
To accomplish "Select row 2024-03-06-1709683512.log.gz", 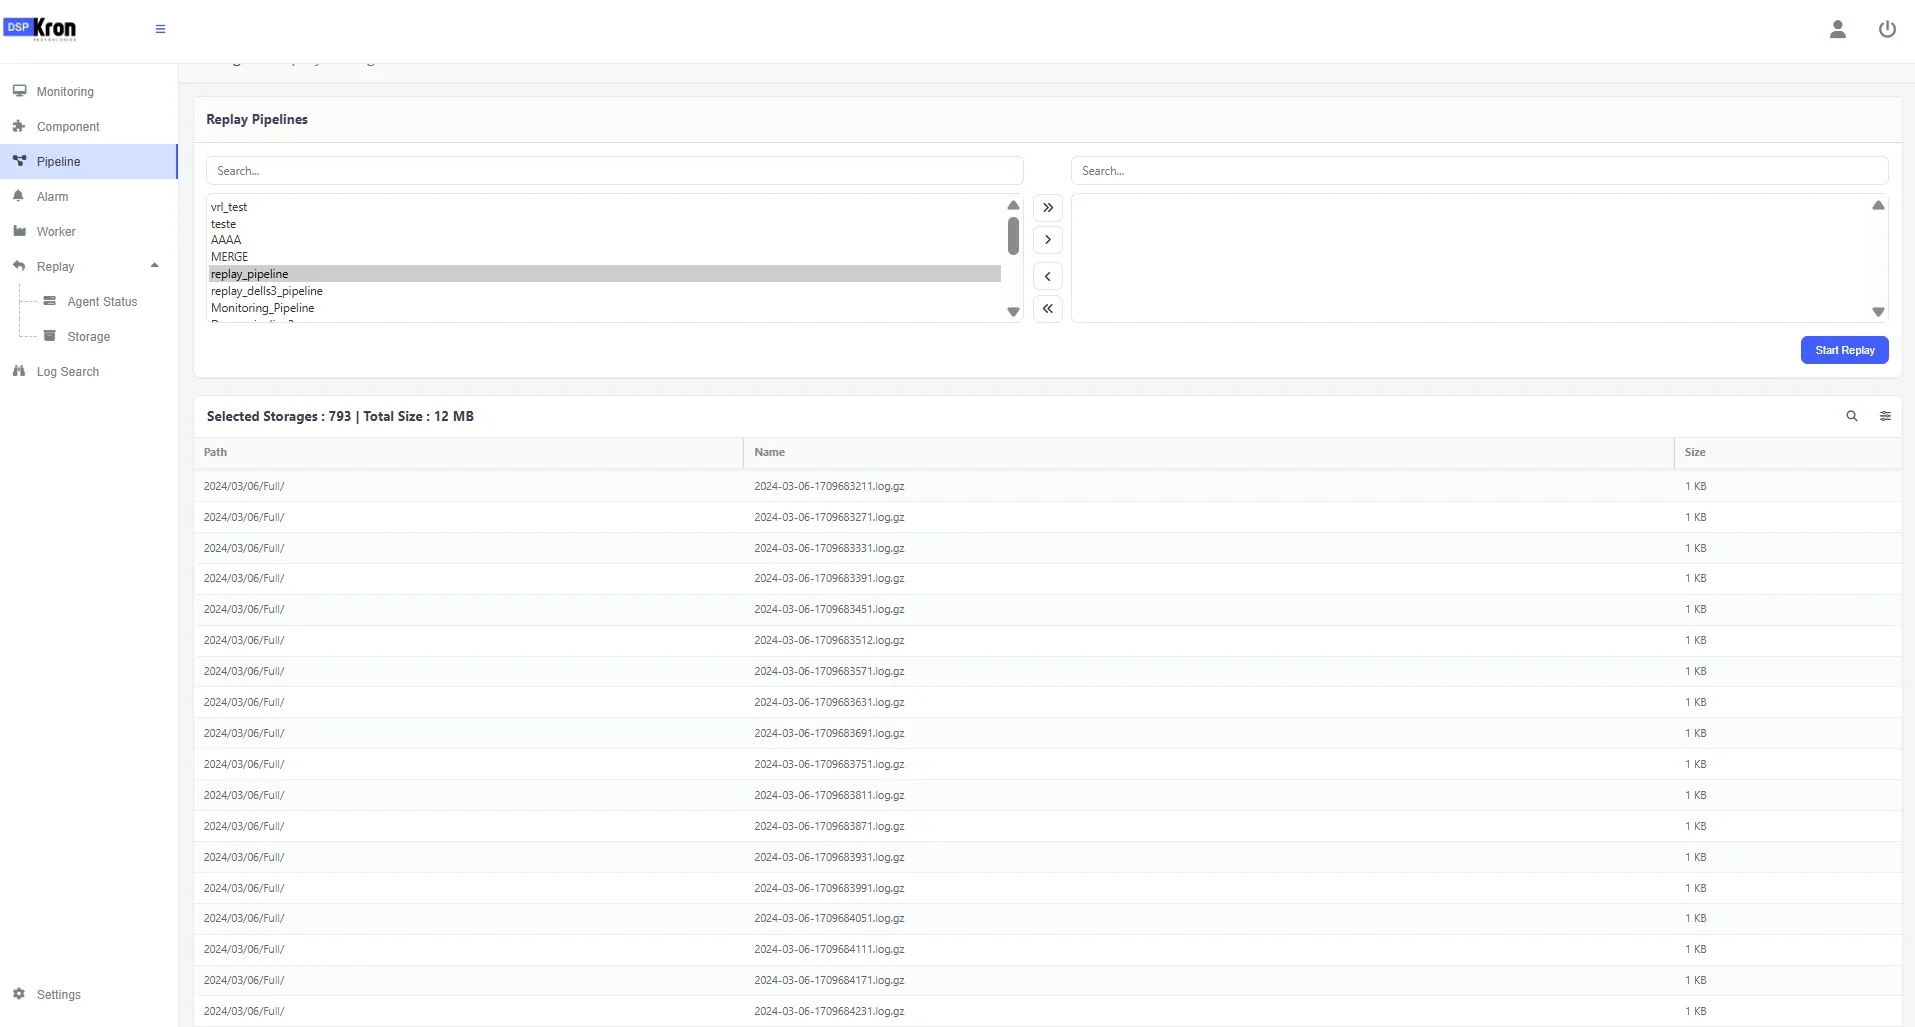I will point(1047,640).
